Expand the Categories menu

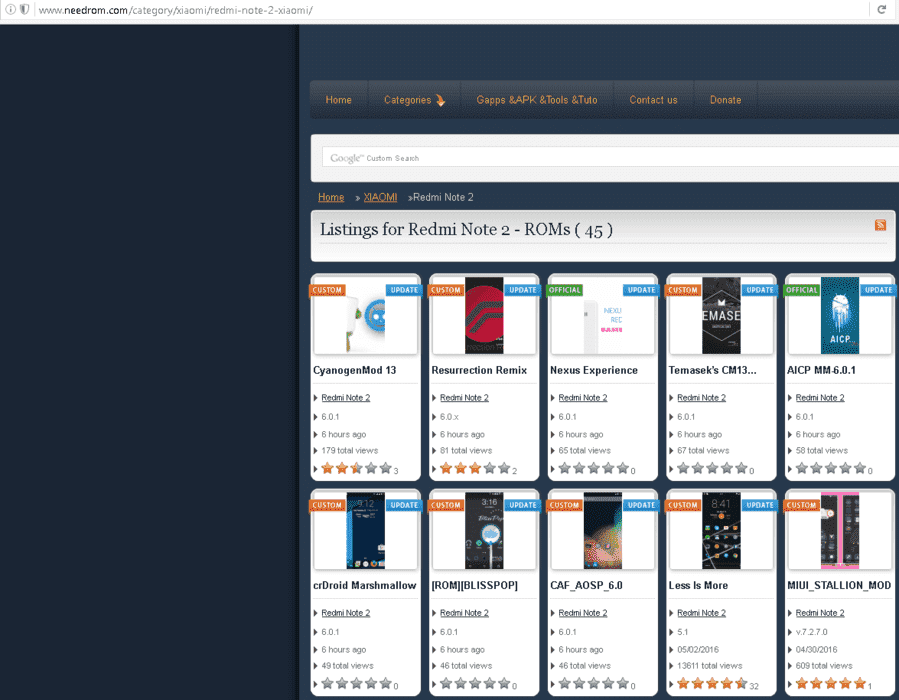pos(414,100)
